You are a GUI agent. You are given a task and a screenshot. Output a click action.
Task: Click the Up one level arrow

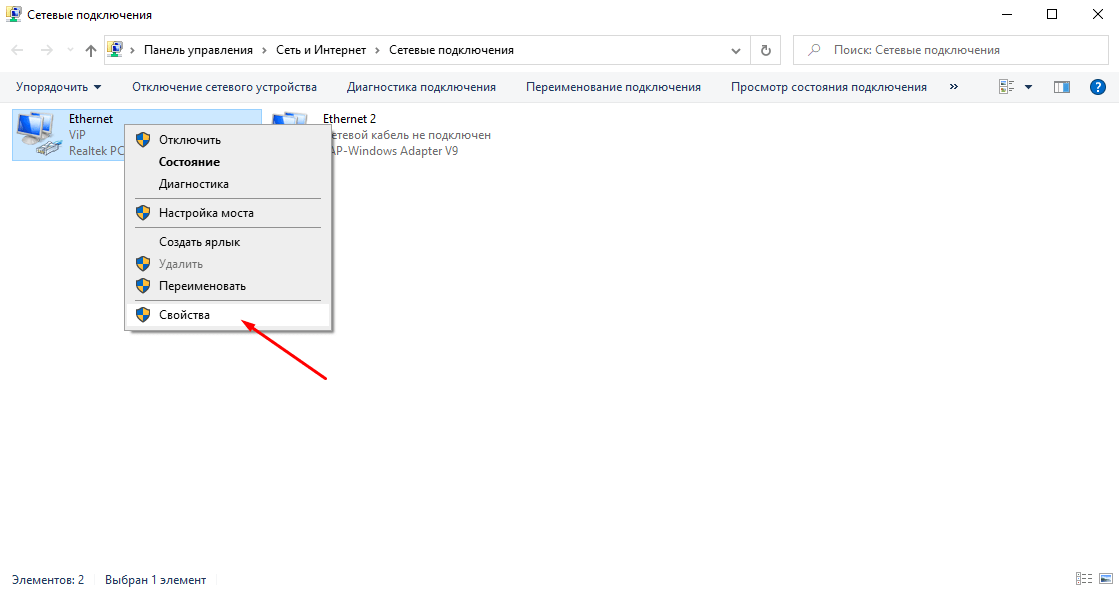tap(91, 50)
